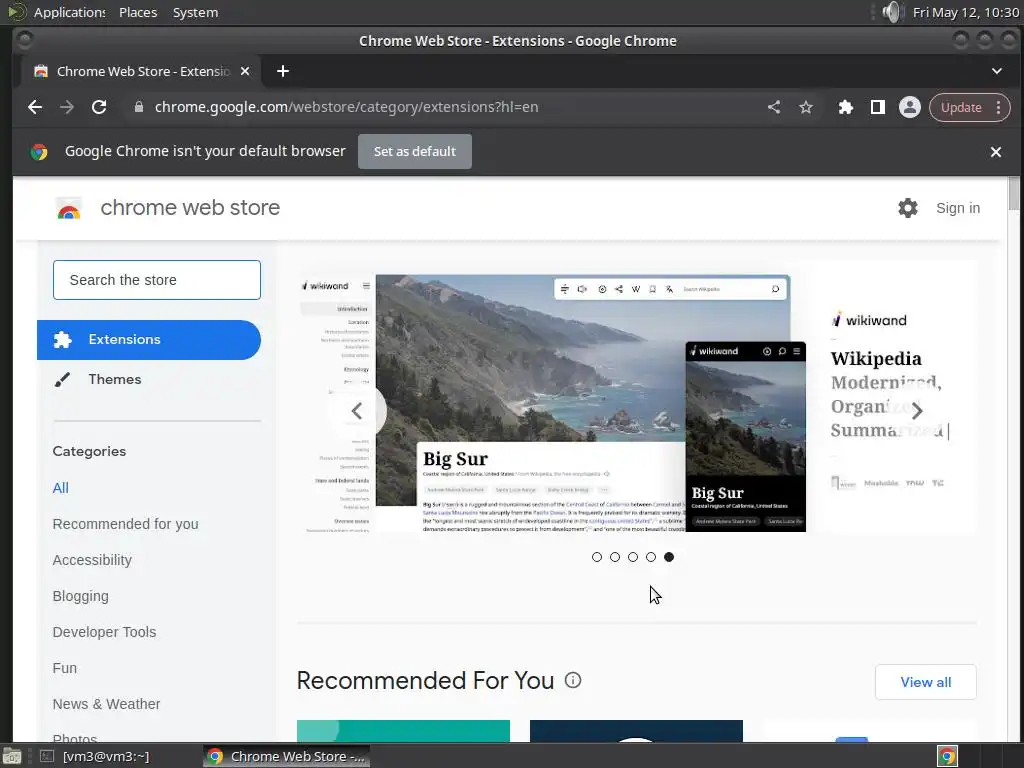The width and height of the screenshot is (1024, 768).
Task: Select the fifth carousel dot
Action: pos(669,557)
